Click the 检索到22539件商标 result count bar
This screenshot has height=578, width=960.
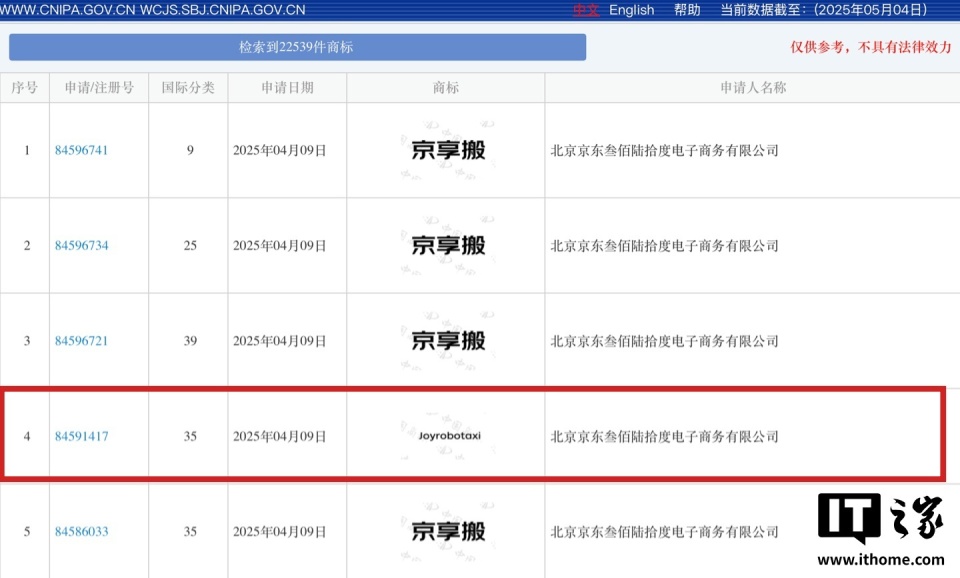pos(298,47)
